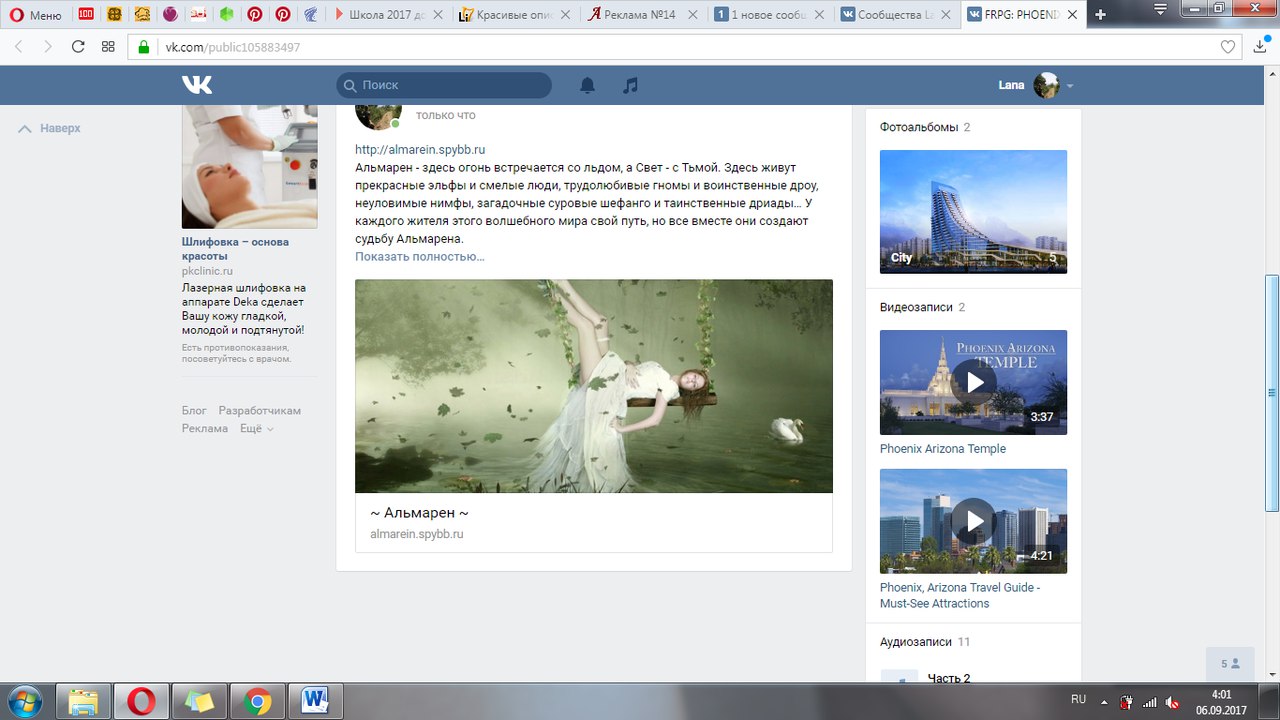The image size is (1280, 720).
Task: Open the almarein.spybb.ru link in the post
Action: (x=420, y=149)
